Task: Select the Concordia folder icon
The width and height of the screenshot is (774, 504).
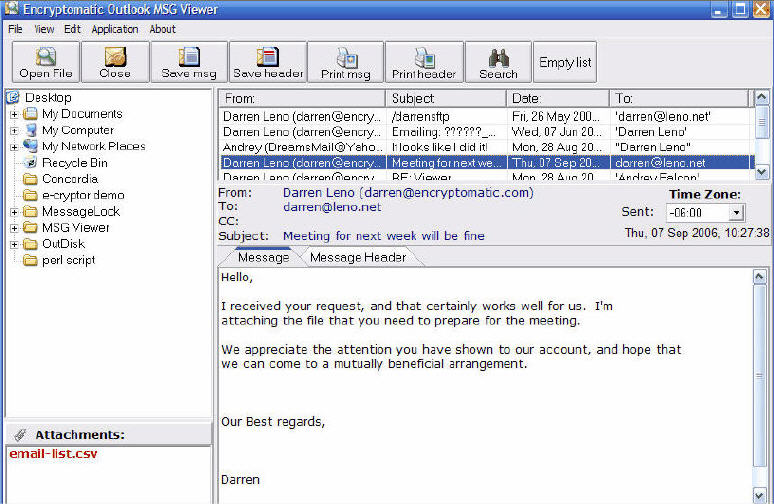Action: pos(31,179)
